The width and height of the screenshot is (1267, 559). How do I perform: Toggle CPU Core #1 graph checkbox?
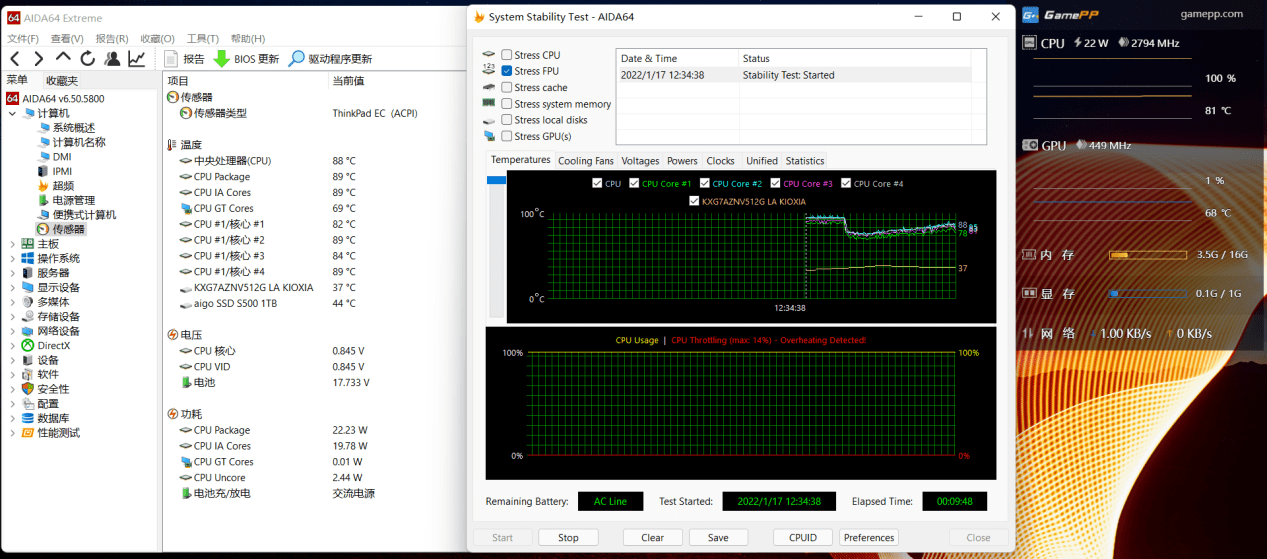[634, 184]
